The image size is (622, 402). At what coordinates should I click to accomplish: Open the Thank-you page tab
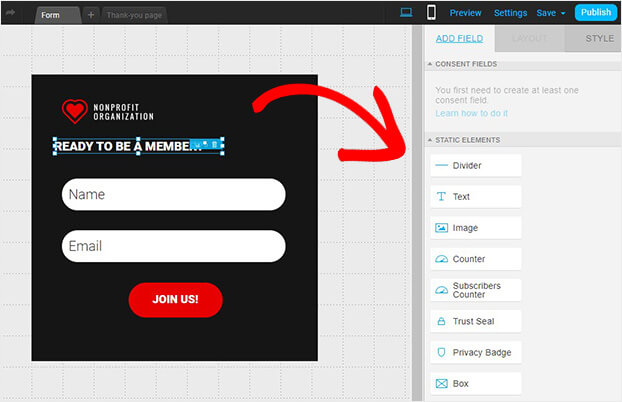134,15
